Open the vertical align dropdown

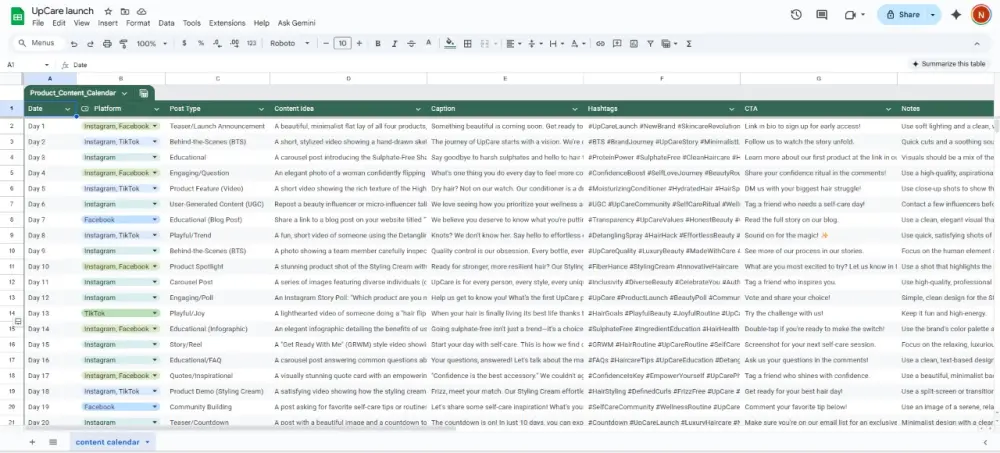(x=534, y=43)
